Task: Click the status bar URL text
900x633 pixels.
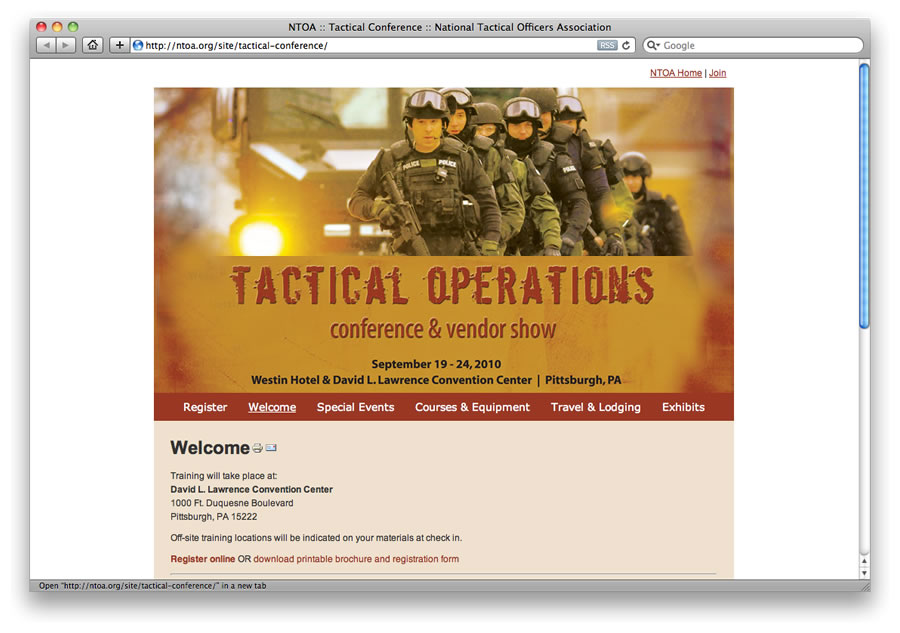Action: [x=152, y=586]
